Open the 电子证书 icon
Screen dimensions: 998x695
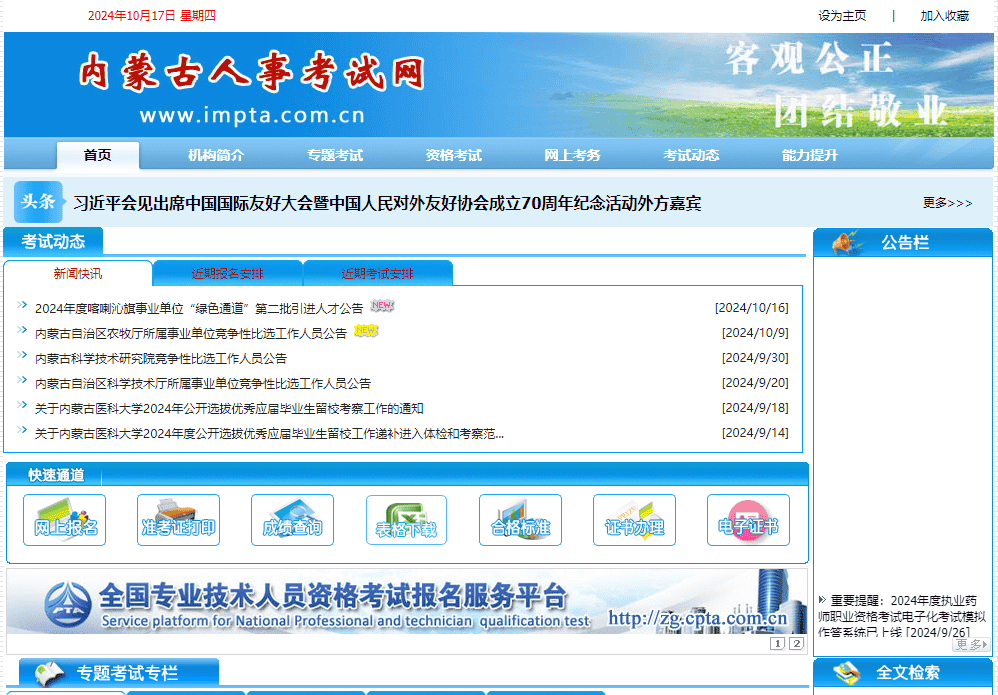tap(748, 520)
